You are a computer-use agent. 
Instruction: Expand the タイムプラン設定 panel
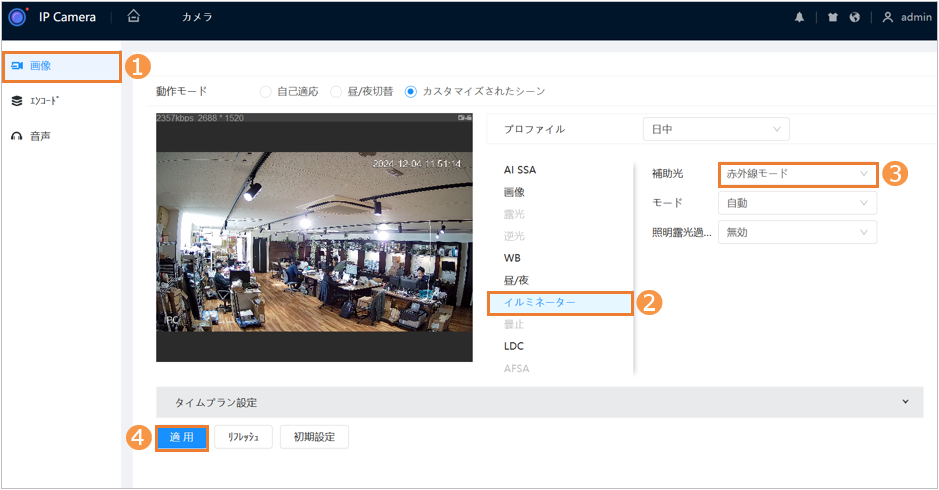pos(539,402)
